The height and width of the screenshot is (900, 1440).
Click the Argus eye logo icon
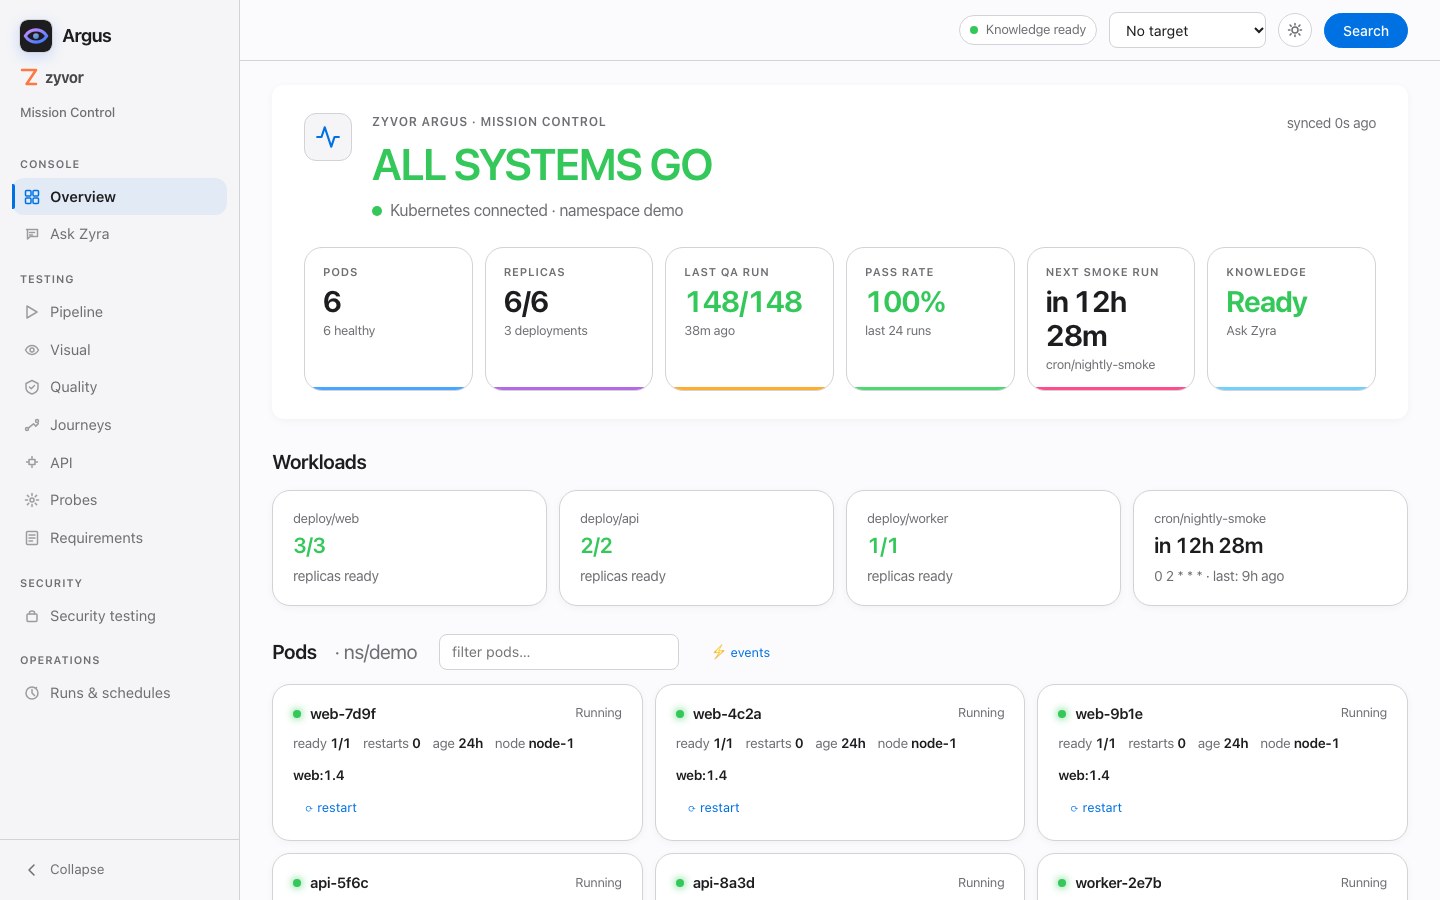(36, 36)
